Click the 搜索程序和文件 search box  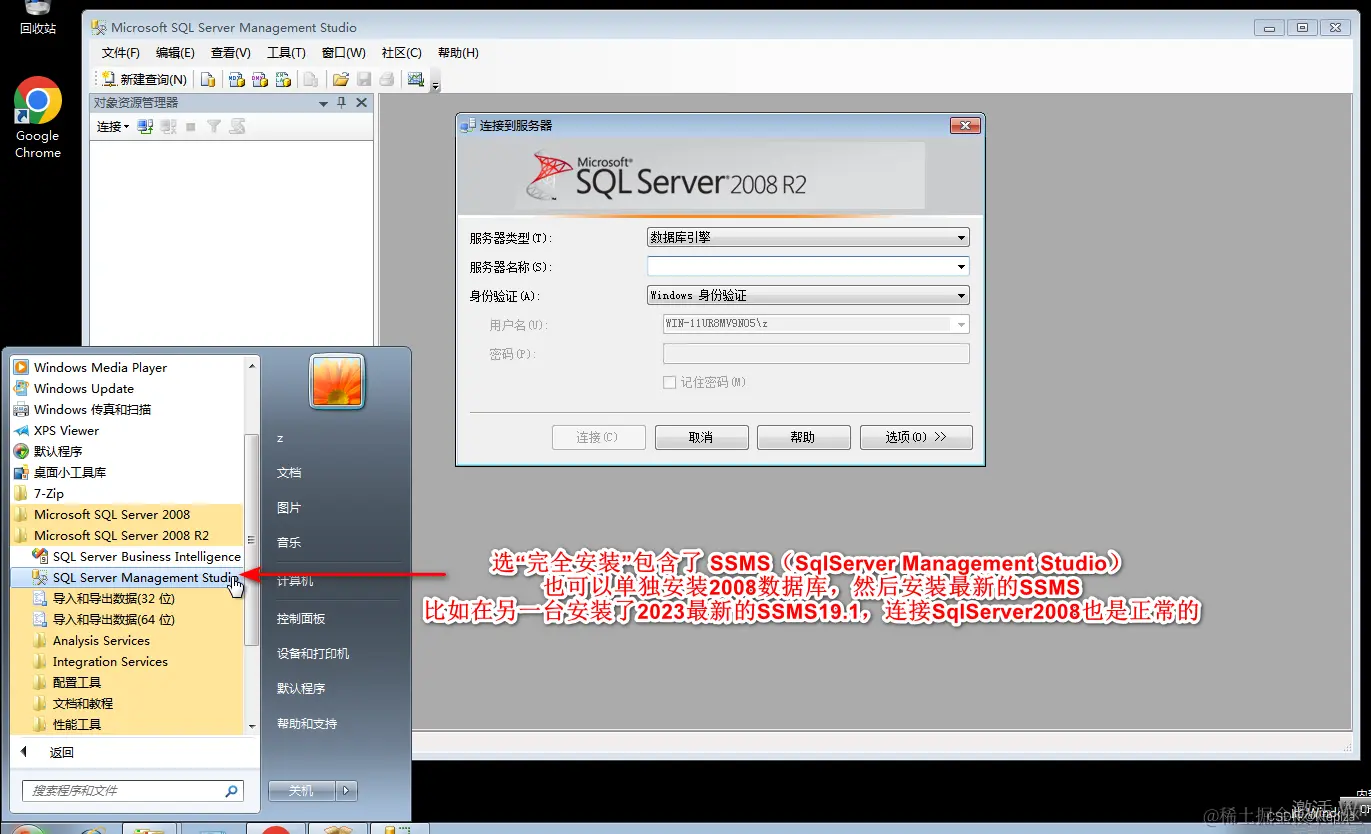pyautogui.click(x=132, y=791)
